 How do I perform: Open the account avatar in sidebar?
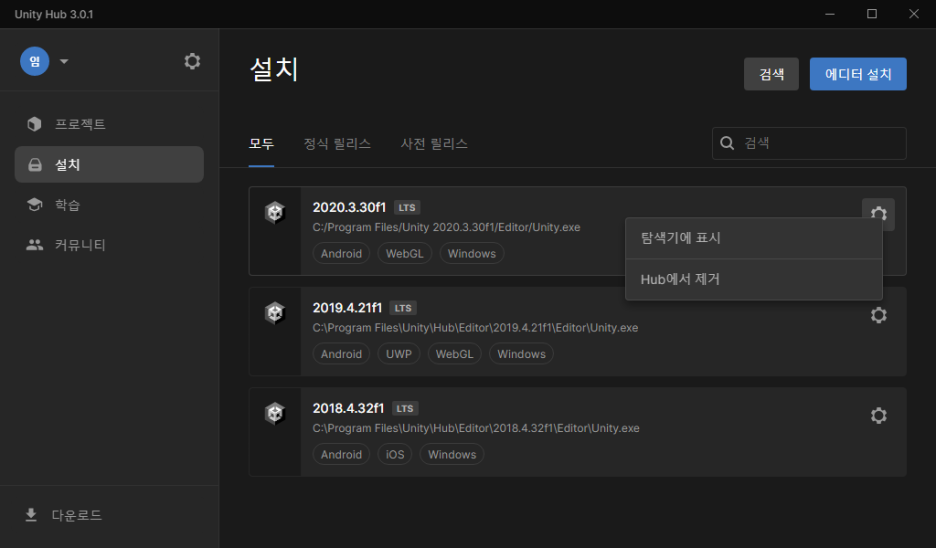point(35,61)
